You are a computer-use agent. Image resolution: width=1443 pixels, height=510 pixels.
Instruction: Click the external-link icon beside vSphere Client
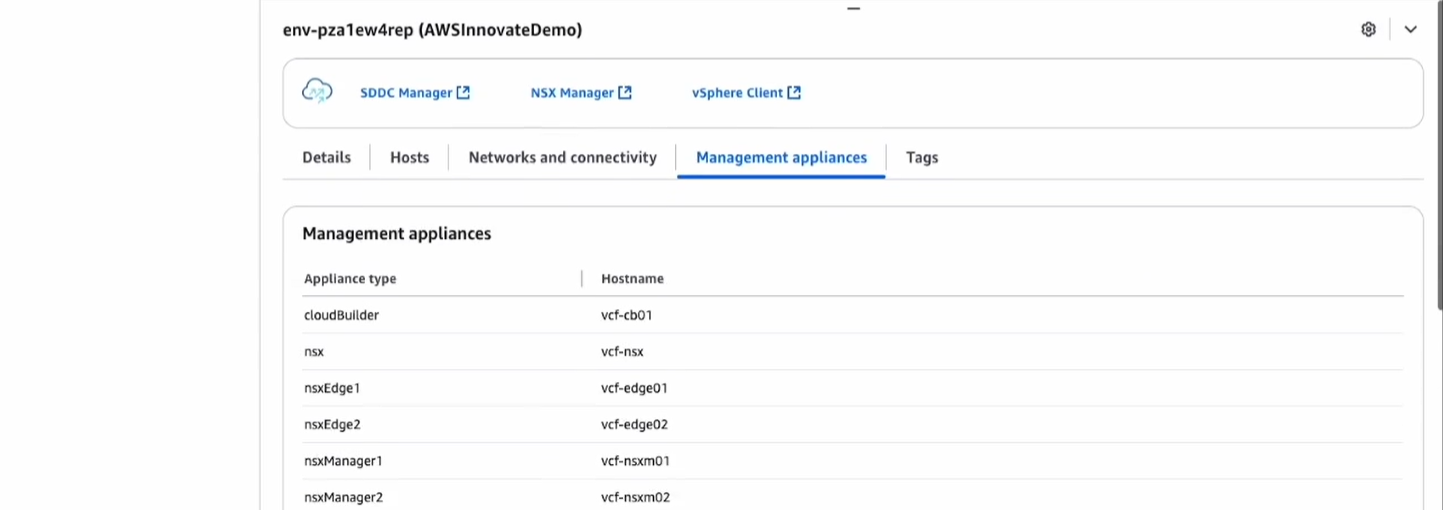pos(794,92)
